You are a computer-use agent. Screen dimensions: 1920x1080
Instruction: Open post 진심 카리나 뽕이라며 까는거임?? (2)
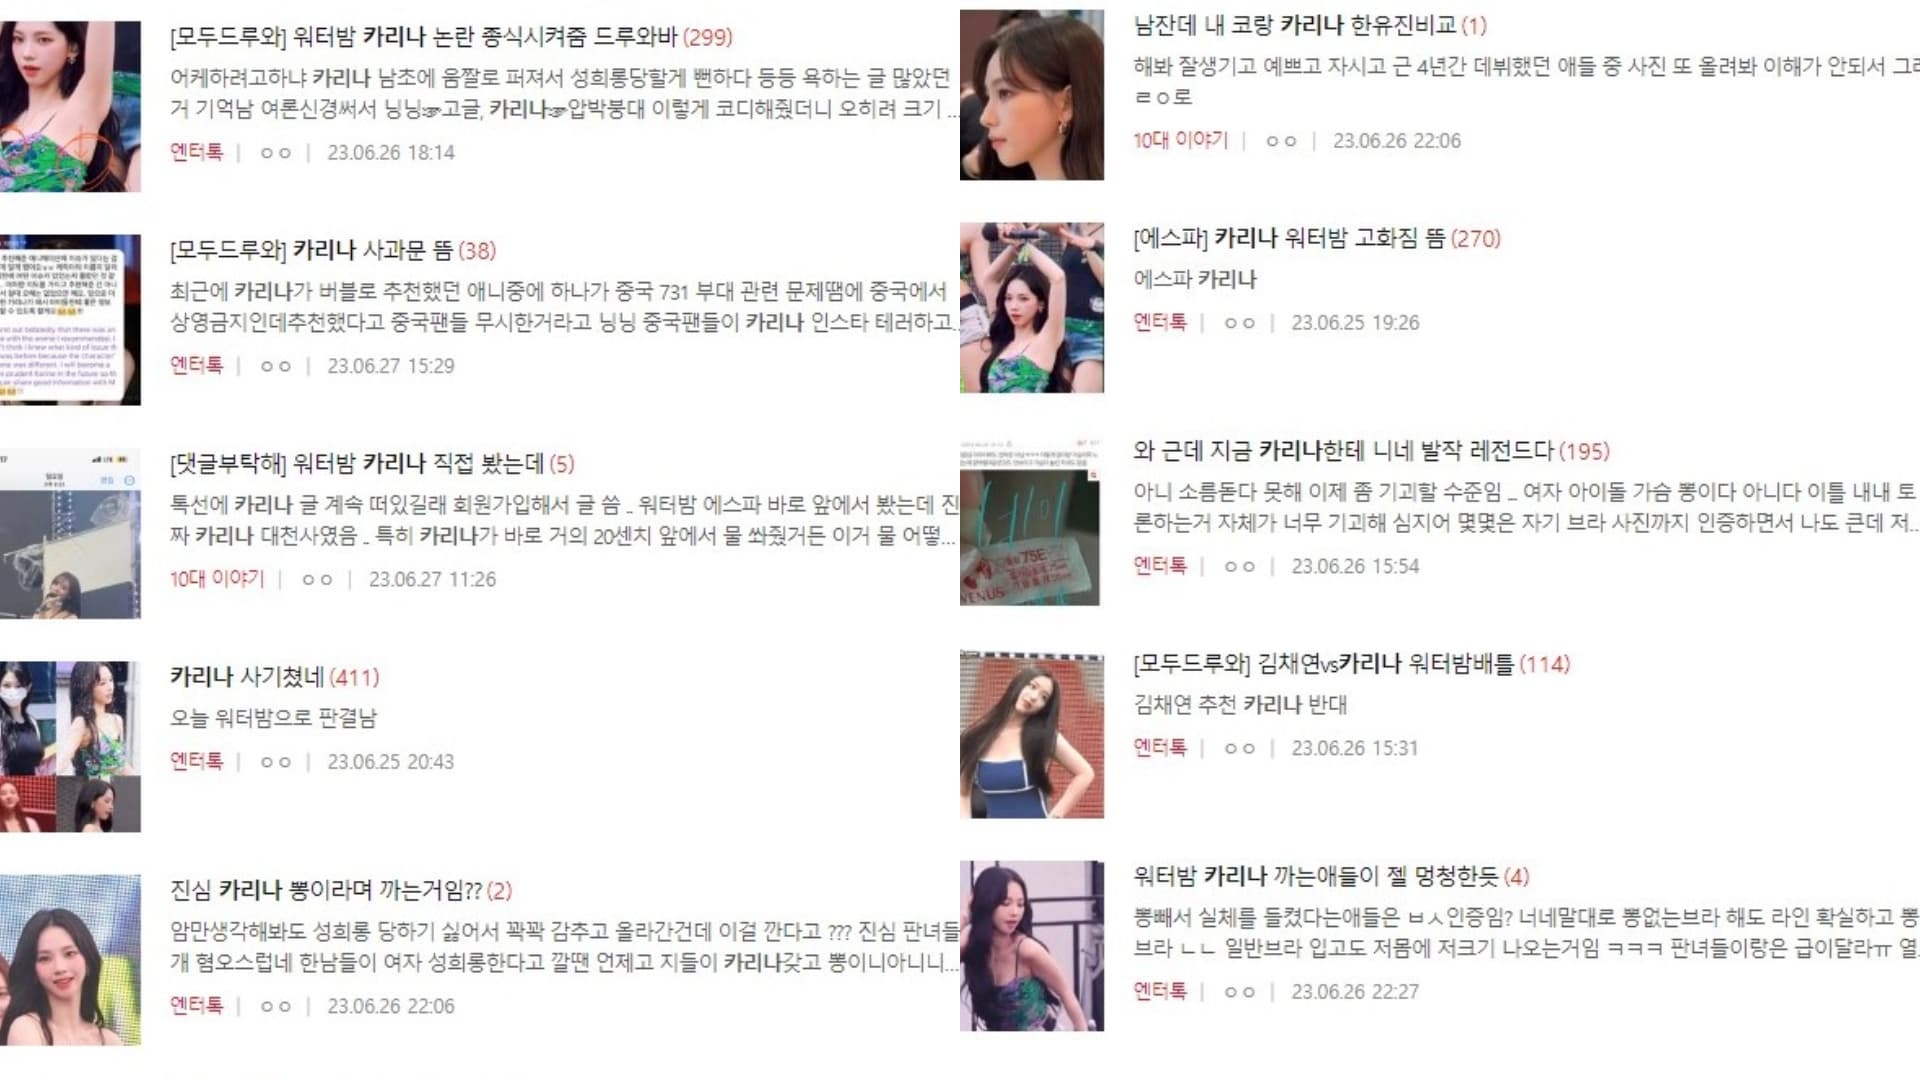point(341,890)
